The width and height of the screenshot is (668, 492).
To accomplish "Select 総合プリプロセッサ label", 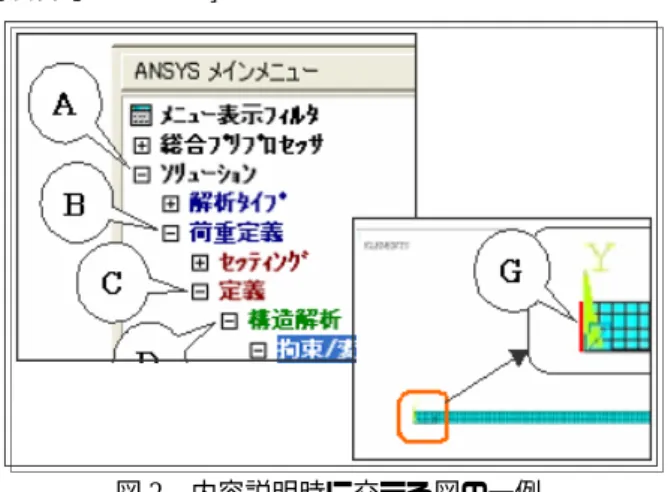I will [x=242, y=145].
